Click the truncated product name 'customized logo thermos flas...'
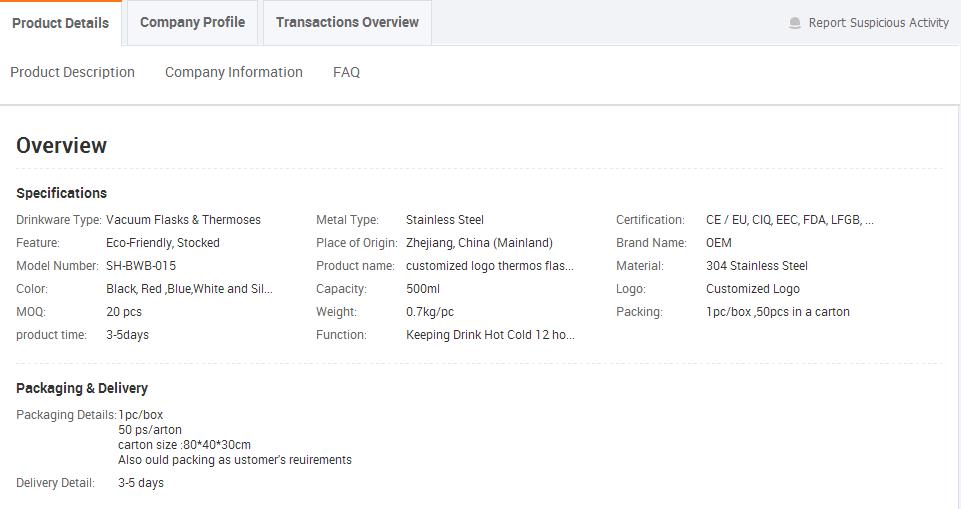This screenshot has height=509, width=961. tap(490, 266)
